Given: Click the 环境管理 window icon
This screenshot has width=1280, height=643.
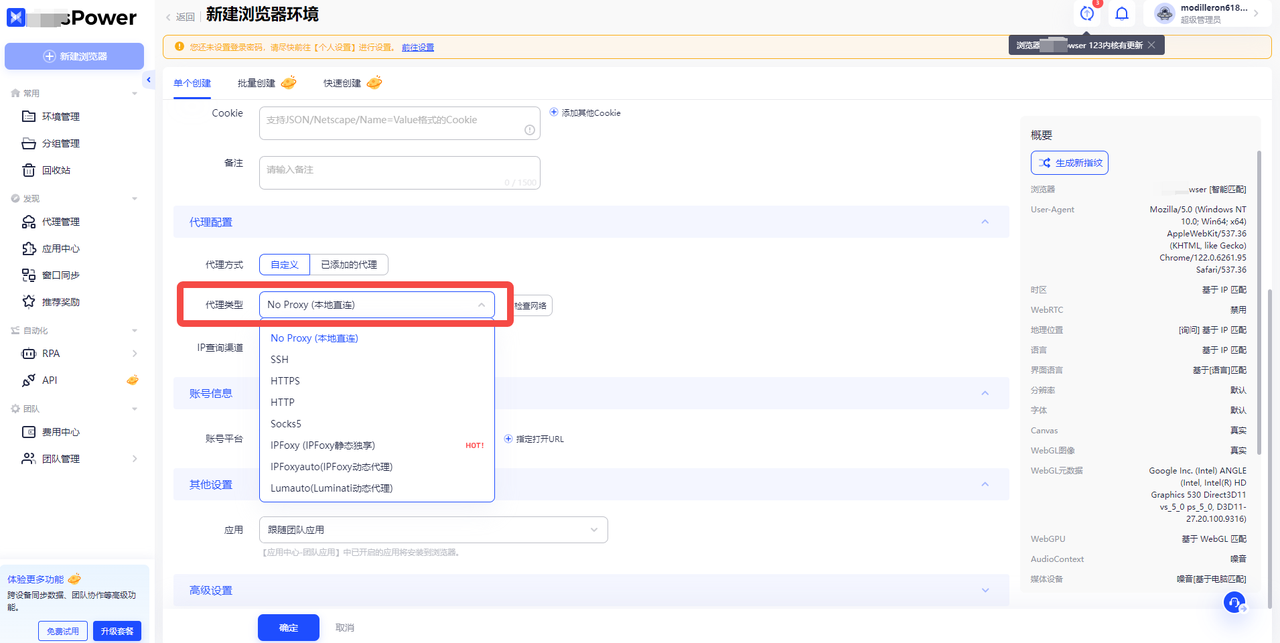Looking at the screenshot, I should (29, 117).
